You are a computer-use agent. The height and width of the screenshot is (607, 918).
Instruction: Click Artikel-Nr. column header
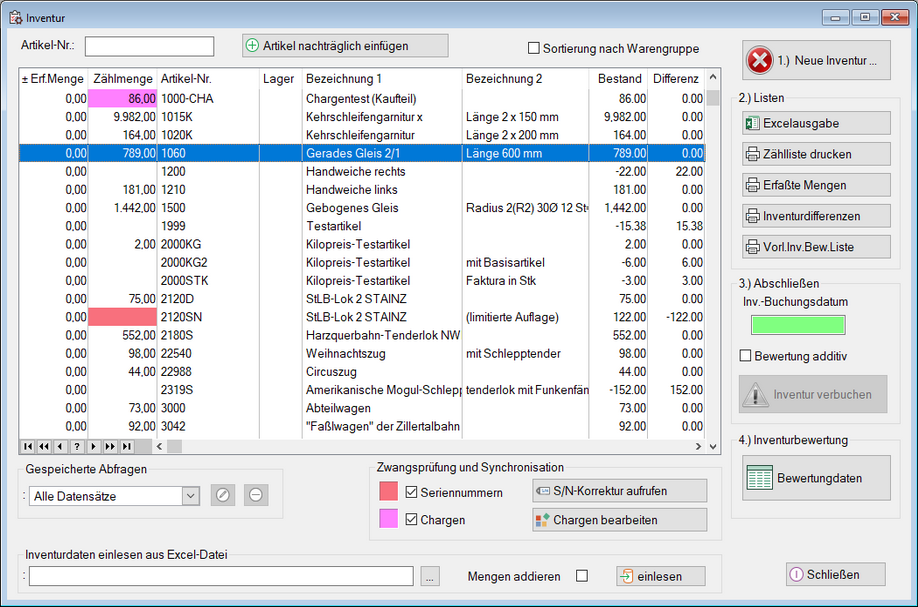click(x=186, y=78)
